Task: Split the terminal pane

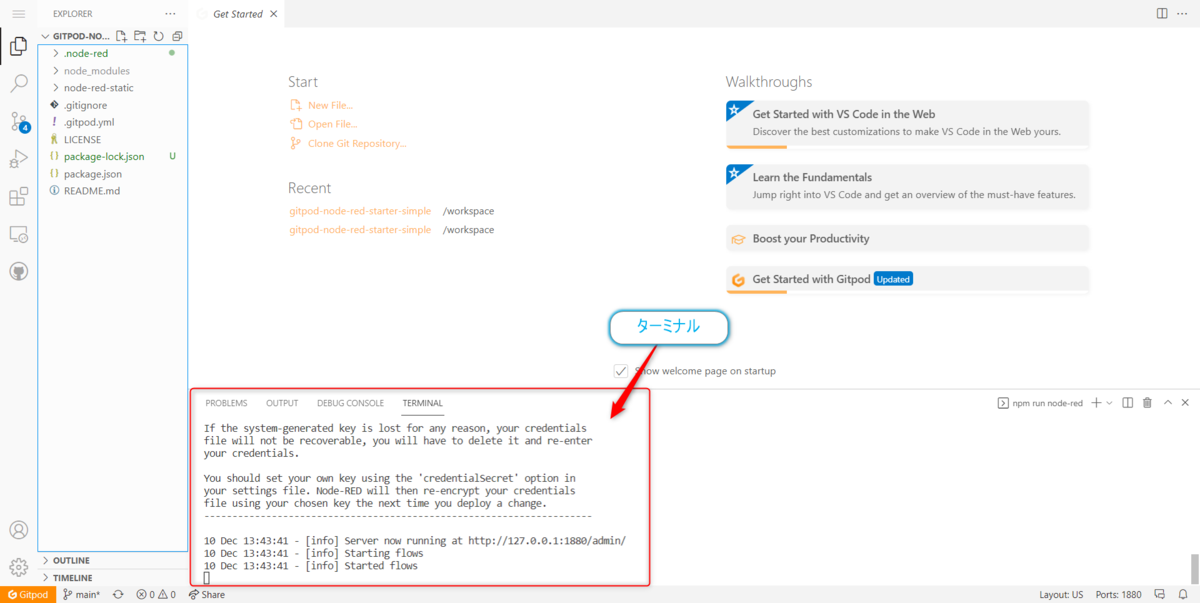Action: coord(1128,403)
